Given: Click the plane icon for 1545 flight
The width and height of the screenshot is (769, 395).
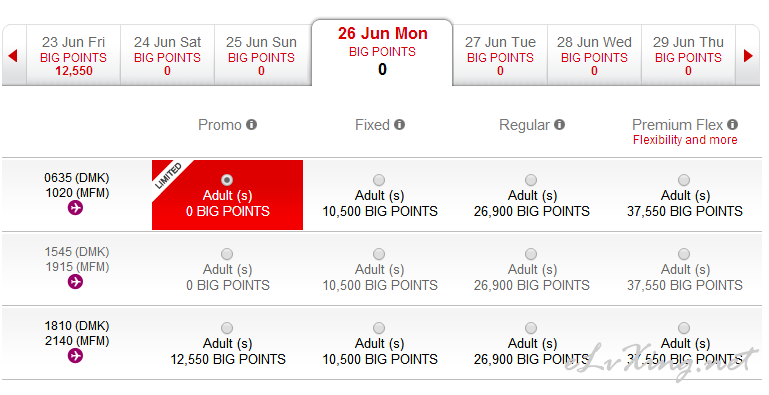Looking at the screenshot, I should (x=75, y=282).
